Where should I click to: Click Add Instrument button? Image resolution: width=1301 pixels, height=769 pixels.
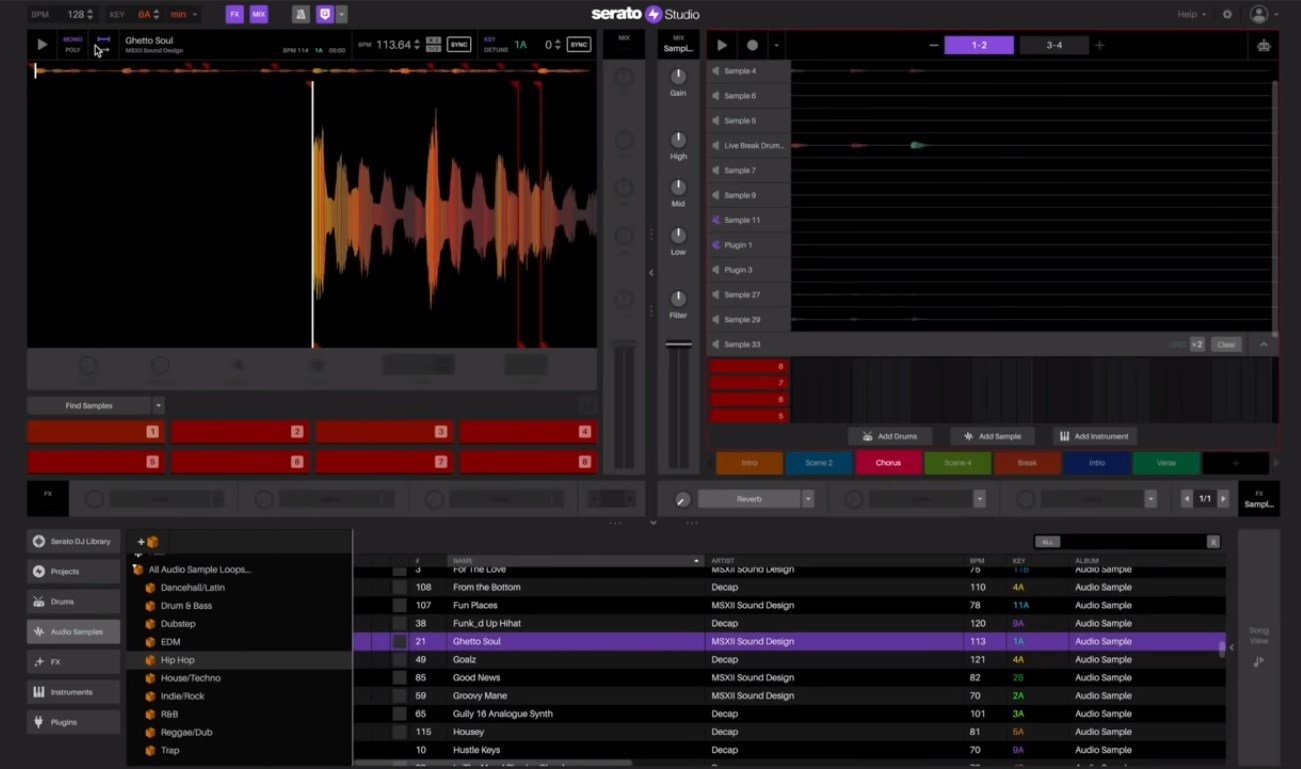point(1094,436)
